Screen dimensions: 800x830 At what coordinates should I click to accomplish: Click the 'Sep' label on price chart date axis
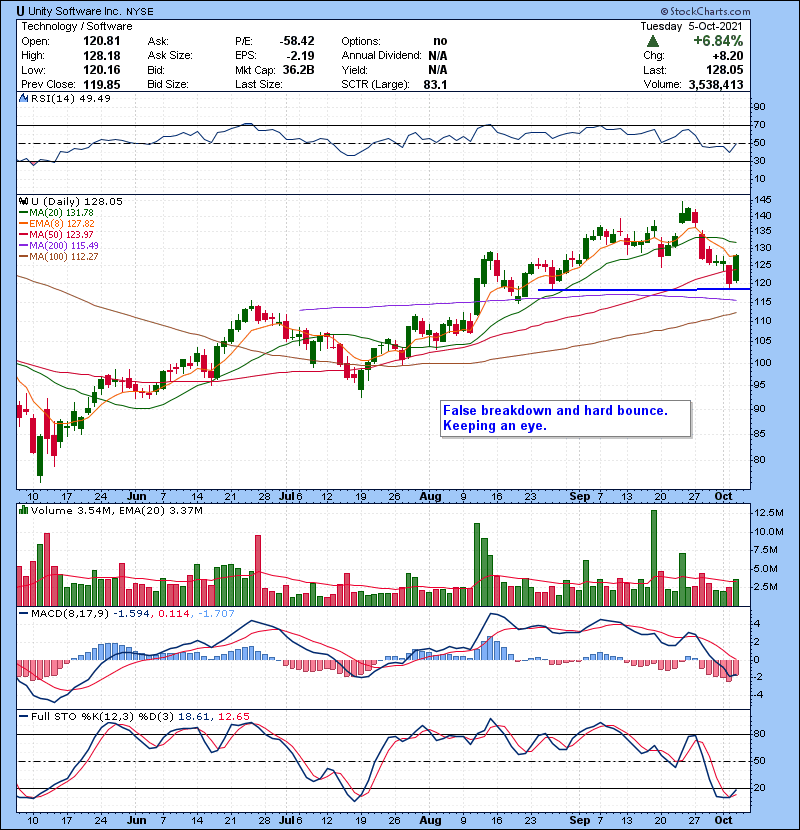(579, 497)
